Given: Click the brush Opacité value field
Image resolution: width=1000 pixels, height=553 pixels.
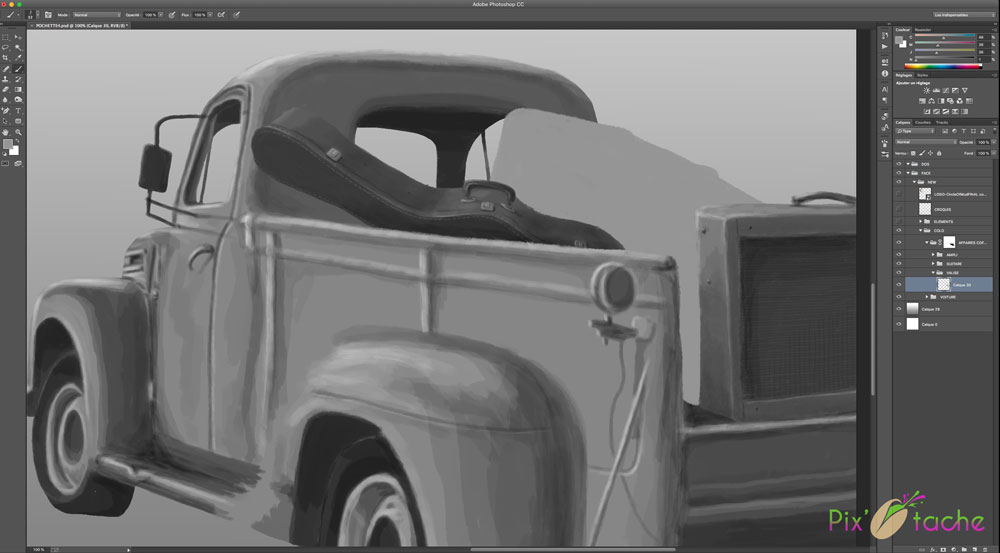Looking at the screenshot, I should (x=151, y=15).
